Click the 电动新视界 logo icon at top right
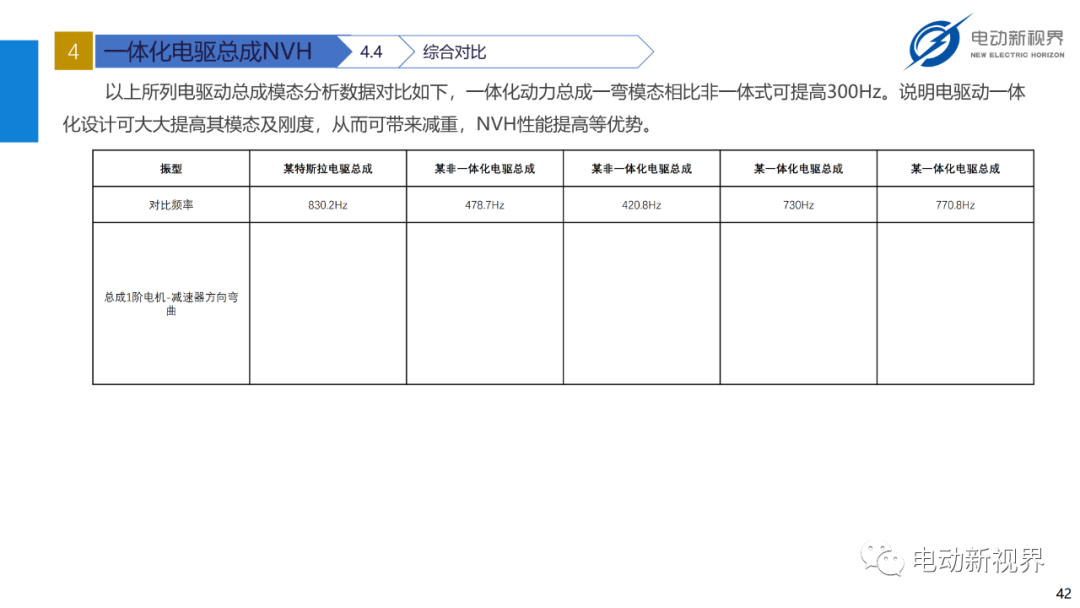 937,41
